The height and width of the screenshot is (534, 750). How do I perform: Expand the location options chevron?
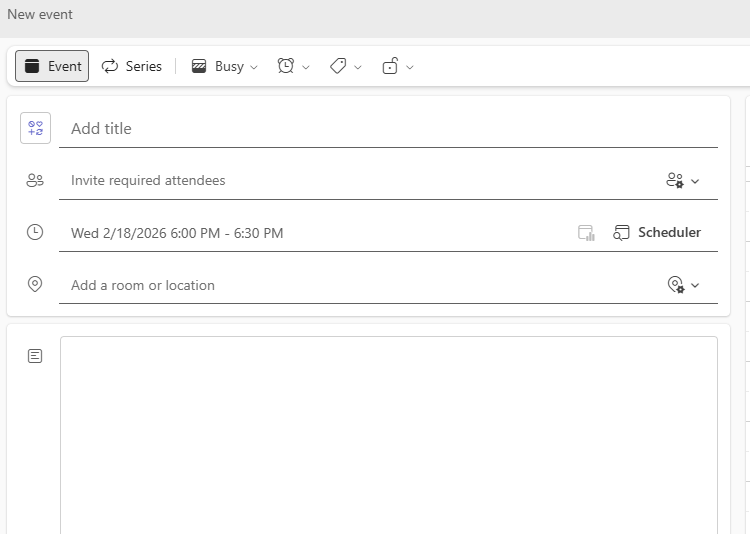695,285
